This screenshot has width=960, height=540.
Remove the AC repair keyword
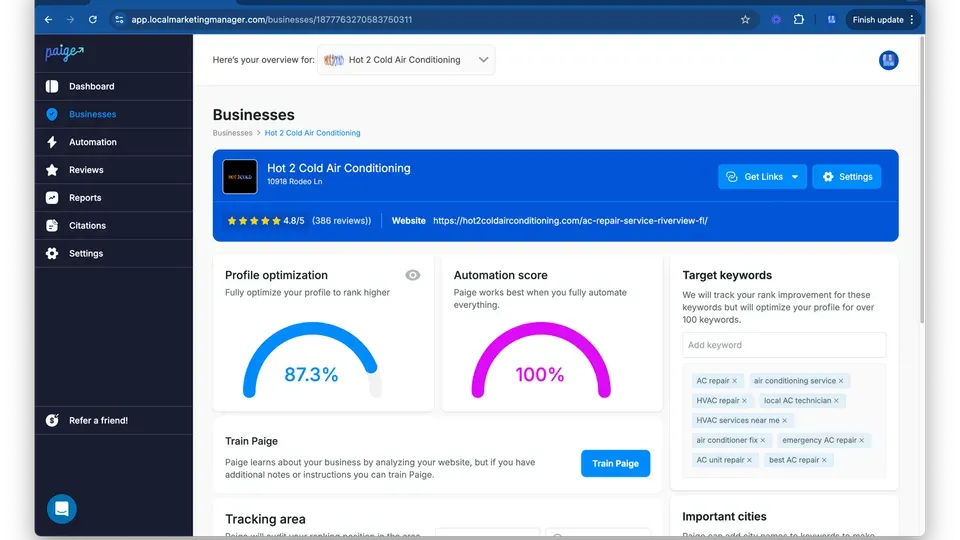click(x=735, y=381)
